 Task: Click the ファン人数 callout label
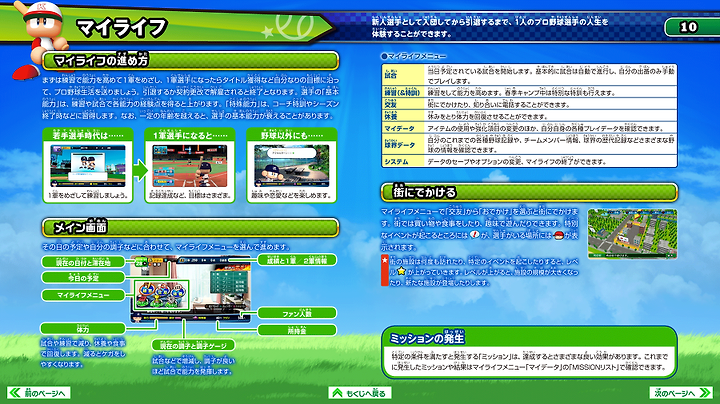[x=297, y=313]
